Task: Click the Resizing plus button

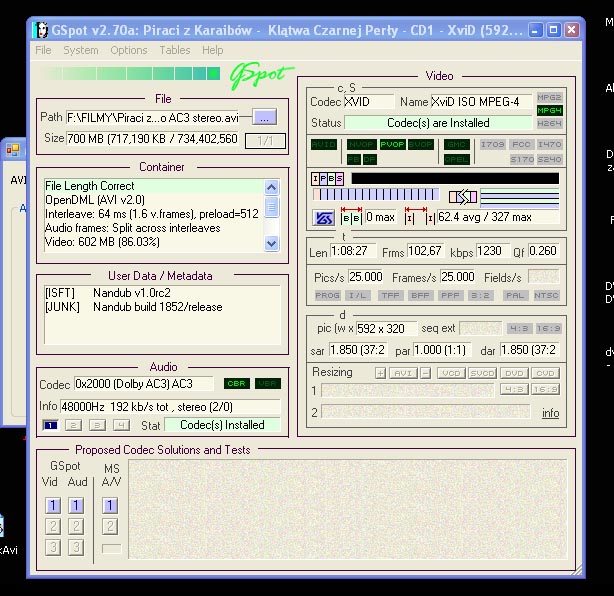Action: coord(380,373)
